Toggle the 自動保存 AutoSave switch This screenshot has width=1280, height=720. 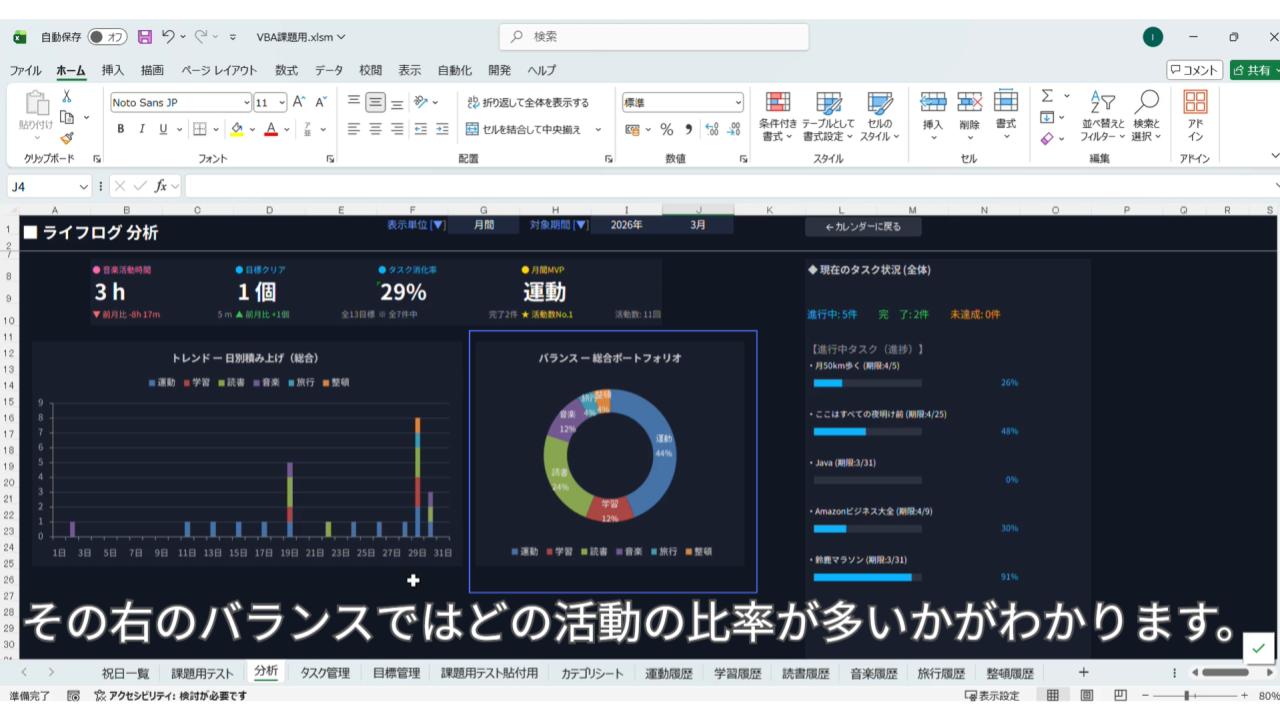(107, 37)
